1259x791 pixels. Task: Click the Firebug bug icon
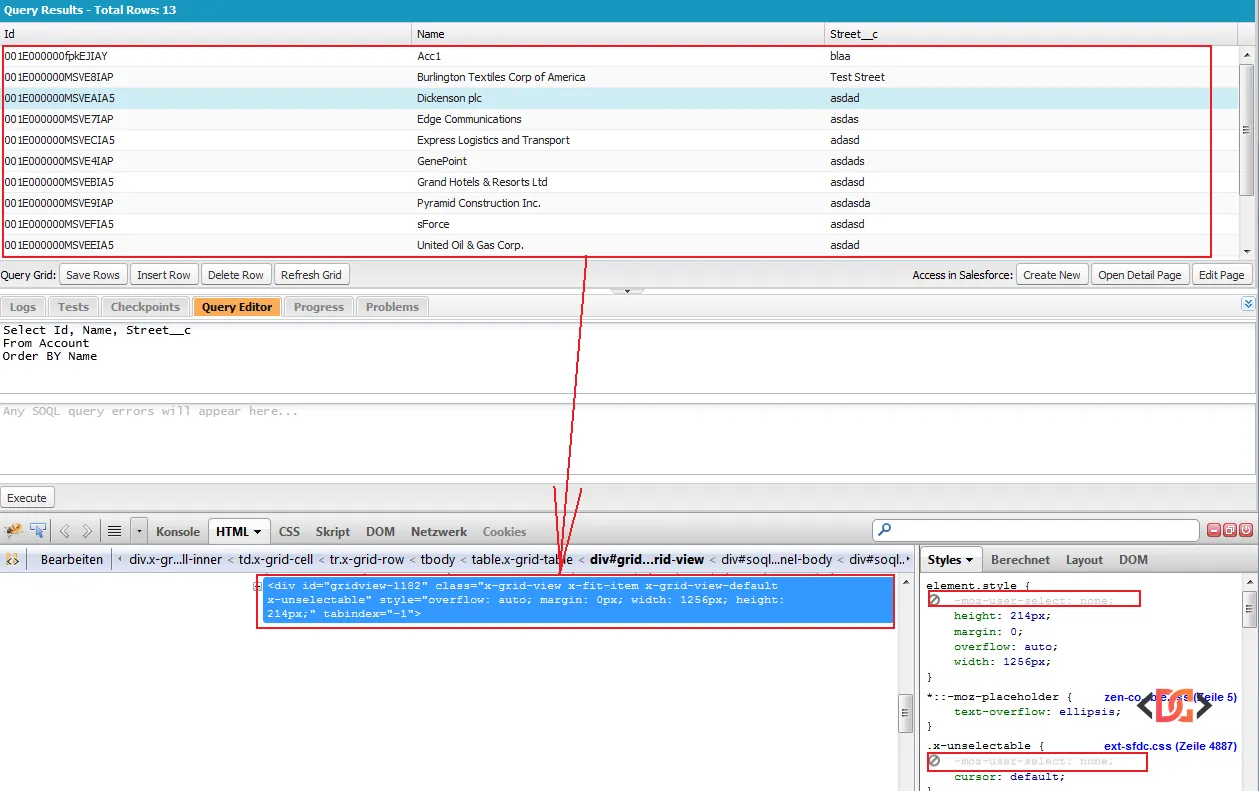[13, 531]
